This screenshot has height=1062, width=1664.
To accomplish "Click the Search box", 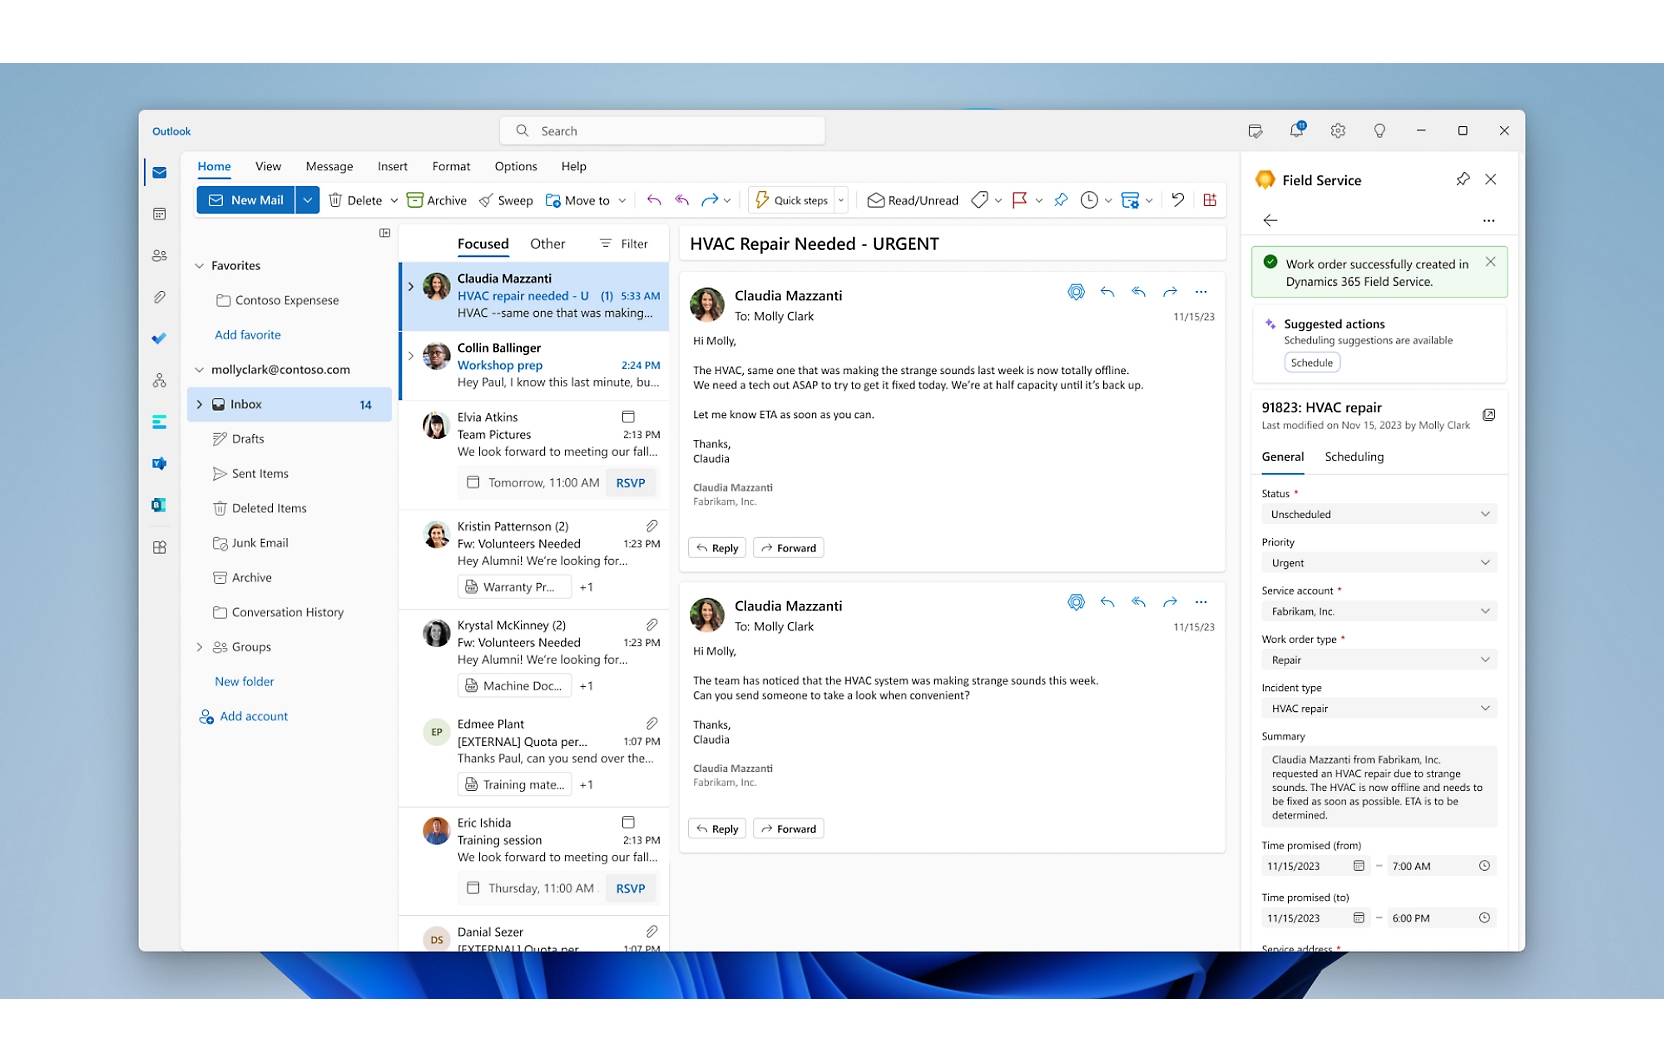I will coord(662,131).
